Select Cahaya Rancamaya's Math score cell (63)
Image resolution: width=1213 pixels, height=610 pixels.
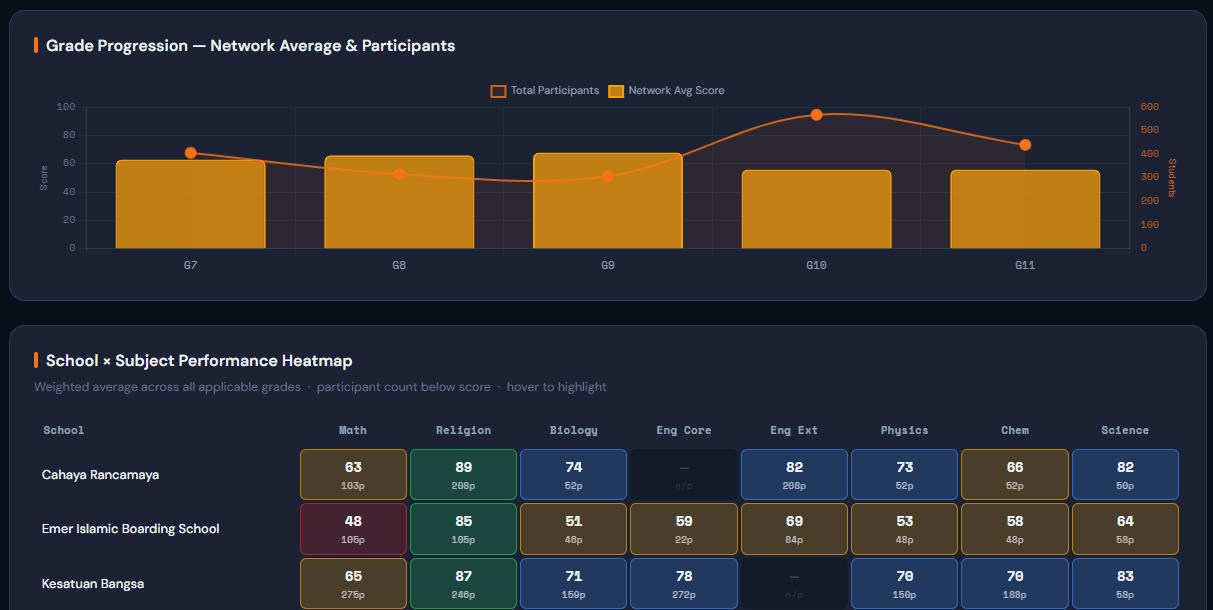coord(352,474)
